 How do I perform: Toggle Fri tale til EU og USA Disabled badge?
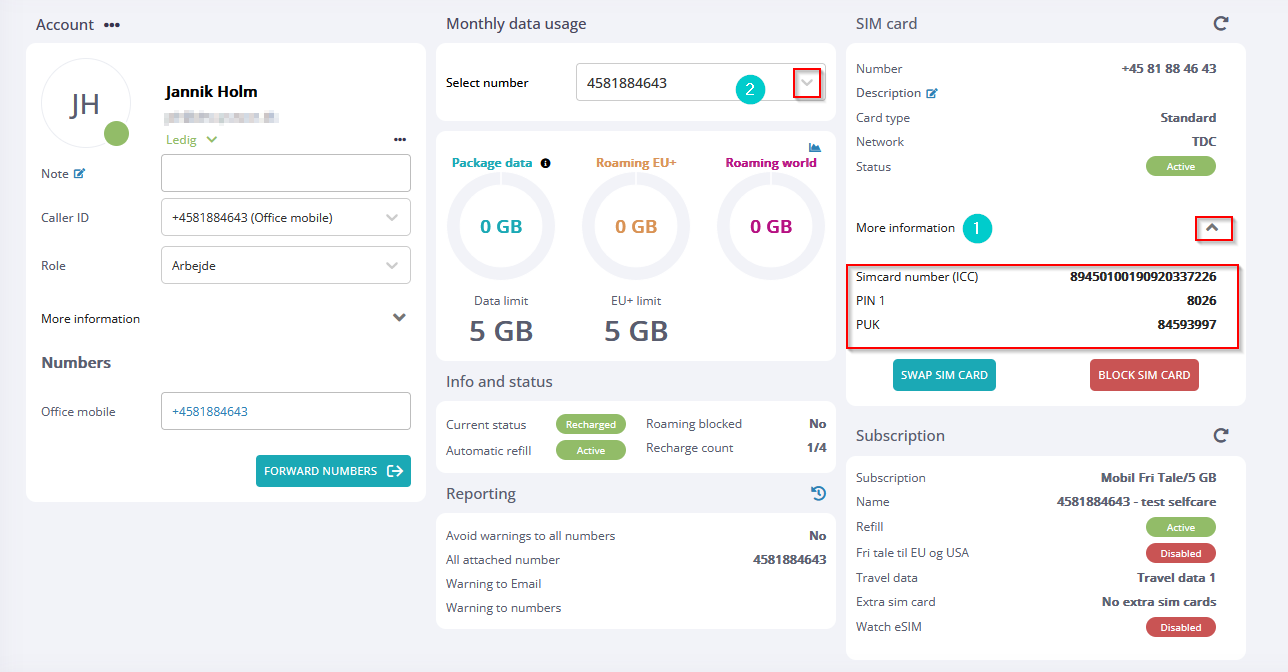tap(1181, 553)
